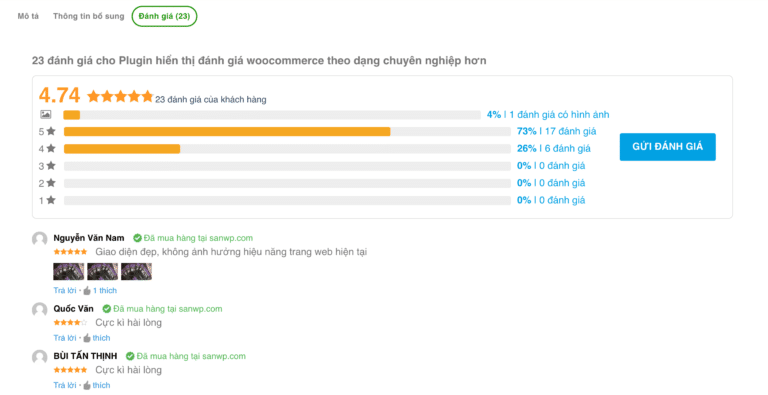Open first review image thumbnail
Viewport: 768px width, 395px height.
69,272
